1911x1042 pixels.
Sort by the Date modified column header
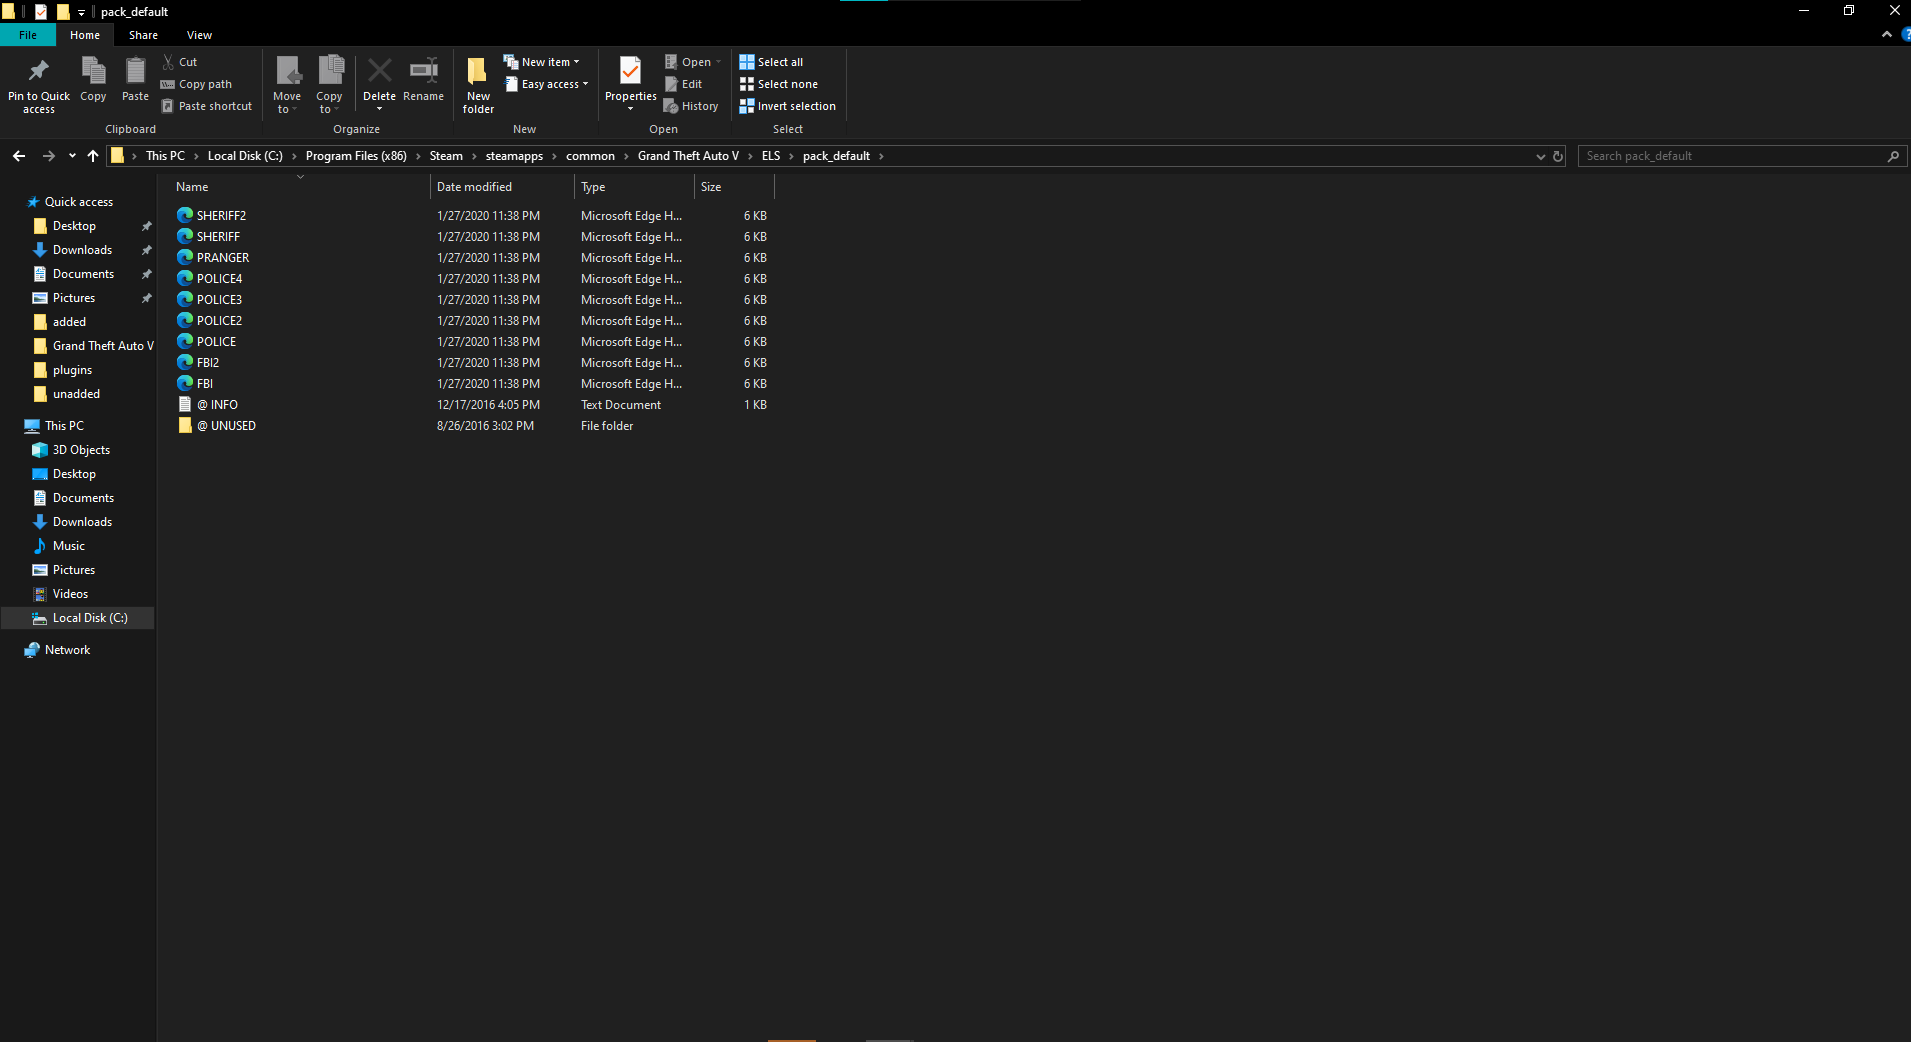(474, 187)
